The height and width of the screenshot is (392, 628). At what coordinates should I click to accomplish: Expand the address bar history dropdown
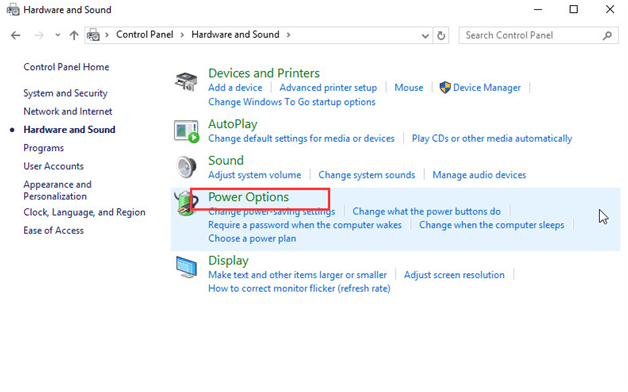pos(425,36)
